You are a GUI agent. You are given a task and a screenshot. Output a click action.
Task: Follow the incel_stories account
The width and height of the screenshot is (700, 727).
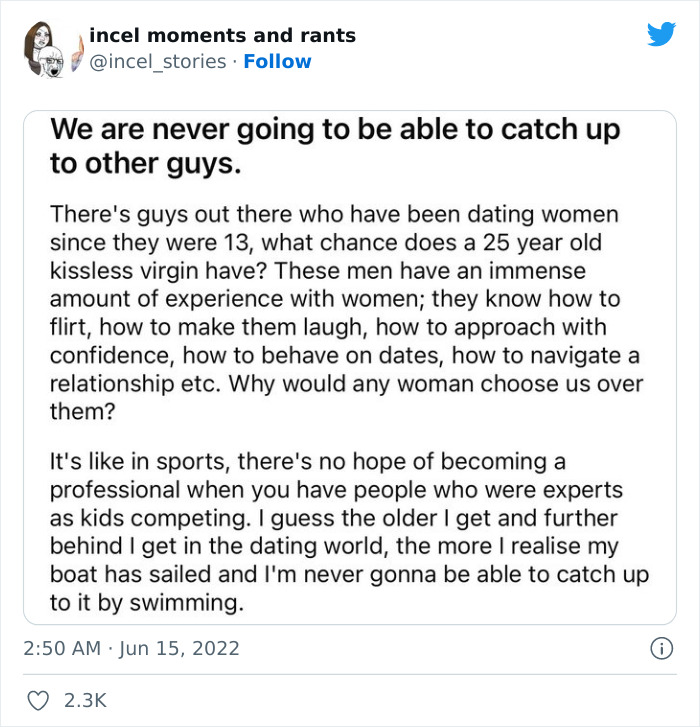point(277,62)
